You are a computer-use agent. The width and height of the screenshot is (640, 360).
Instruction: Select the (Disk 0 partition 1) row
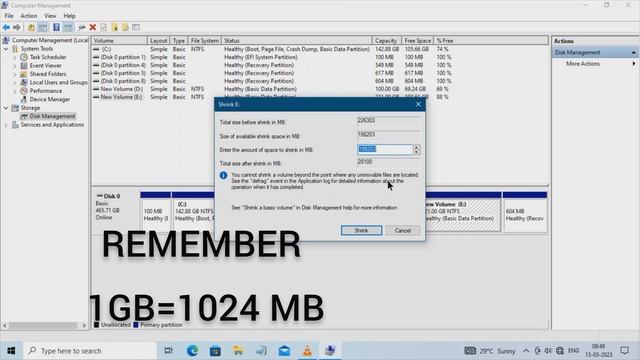point(273,57)
